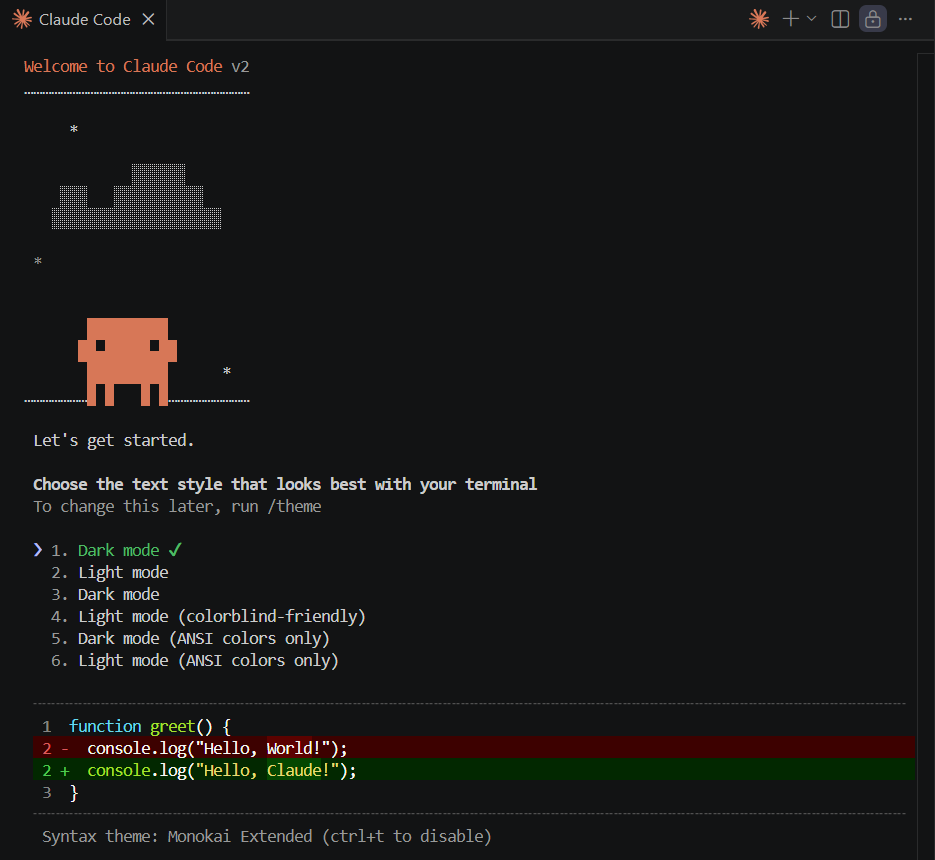Click the Claude icon in the tab title

click(22, 20)
